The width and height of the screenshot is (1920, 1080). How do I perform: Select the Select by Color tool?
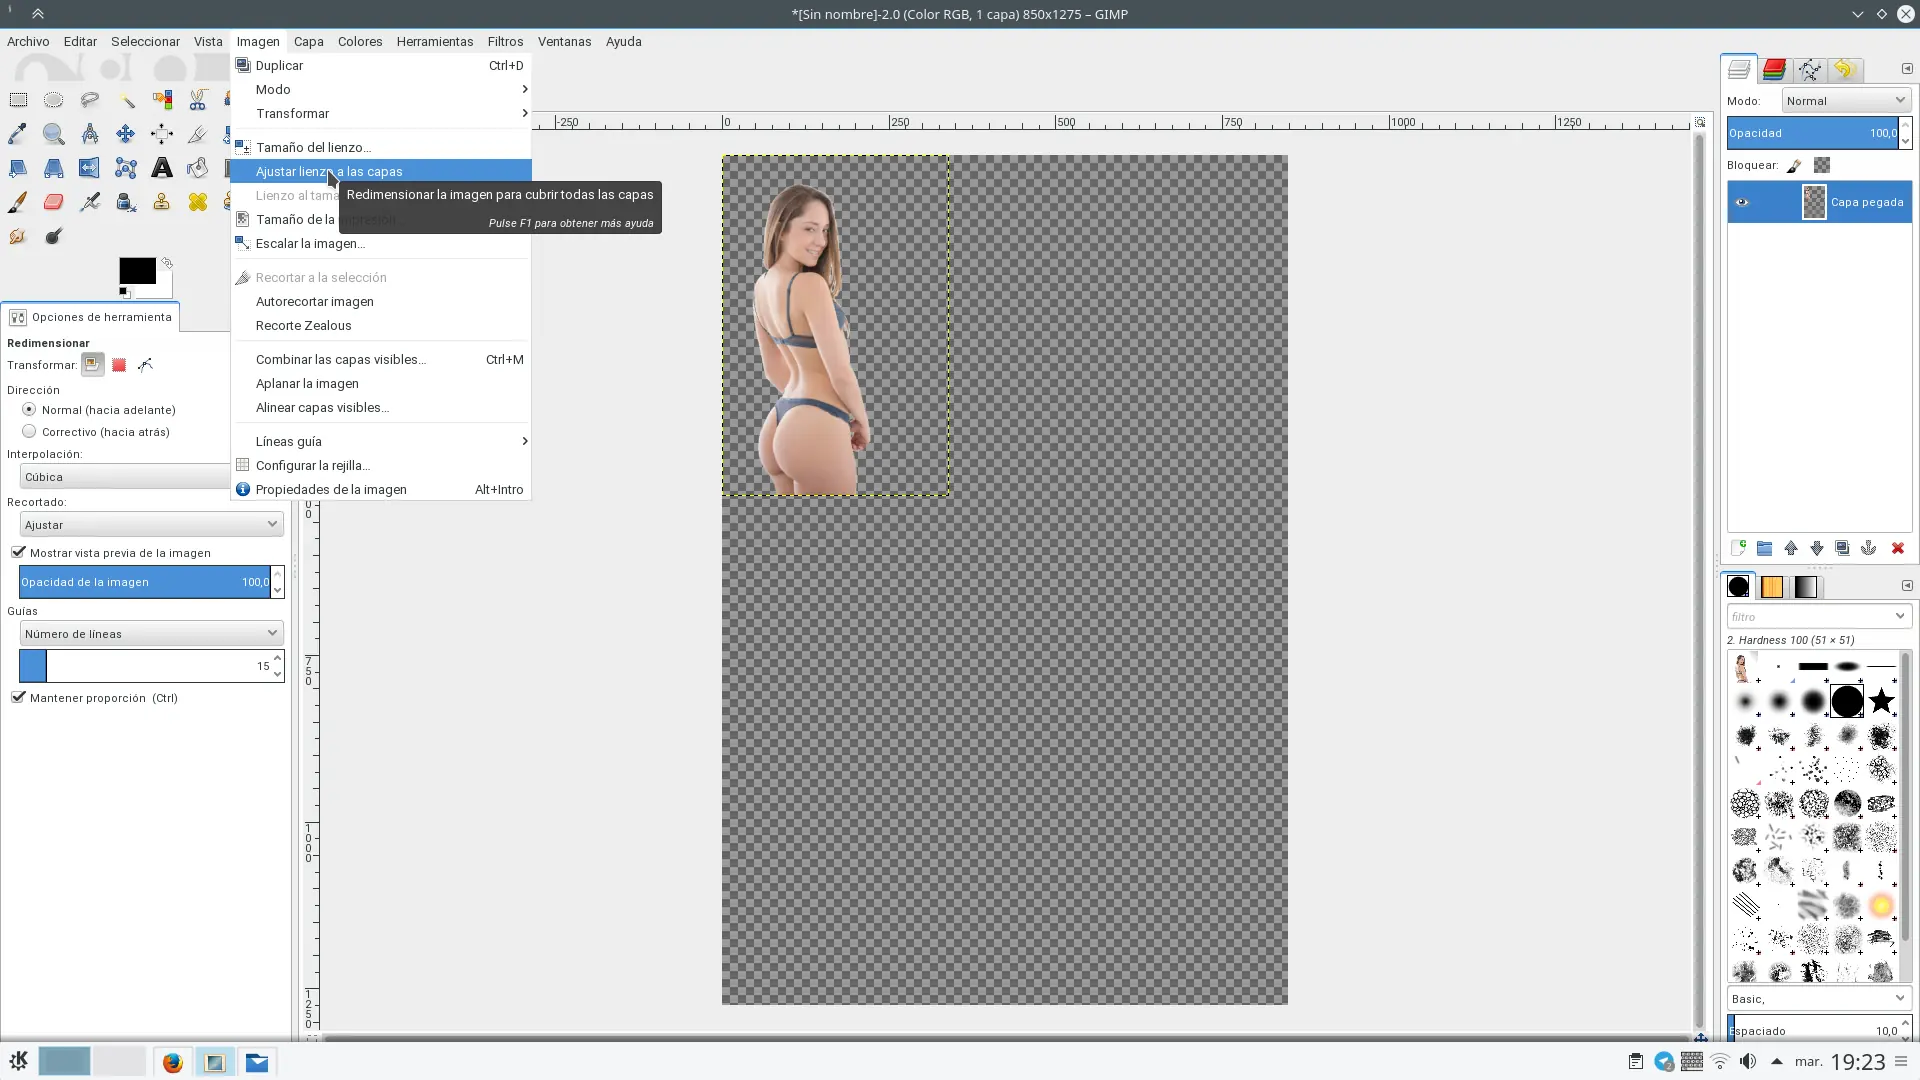tap(162, 100)
